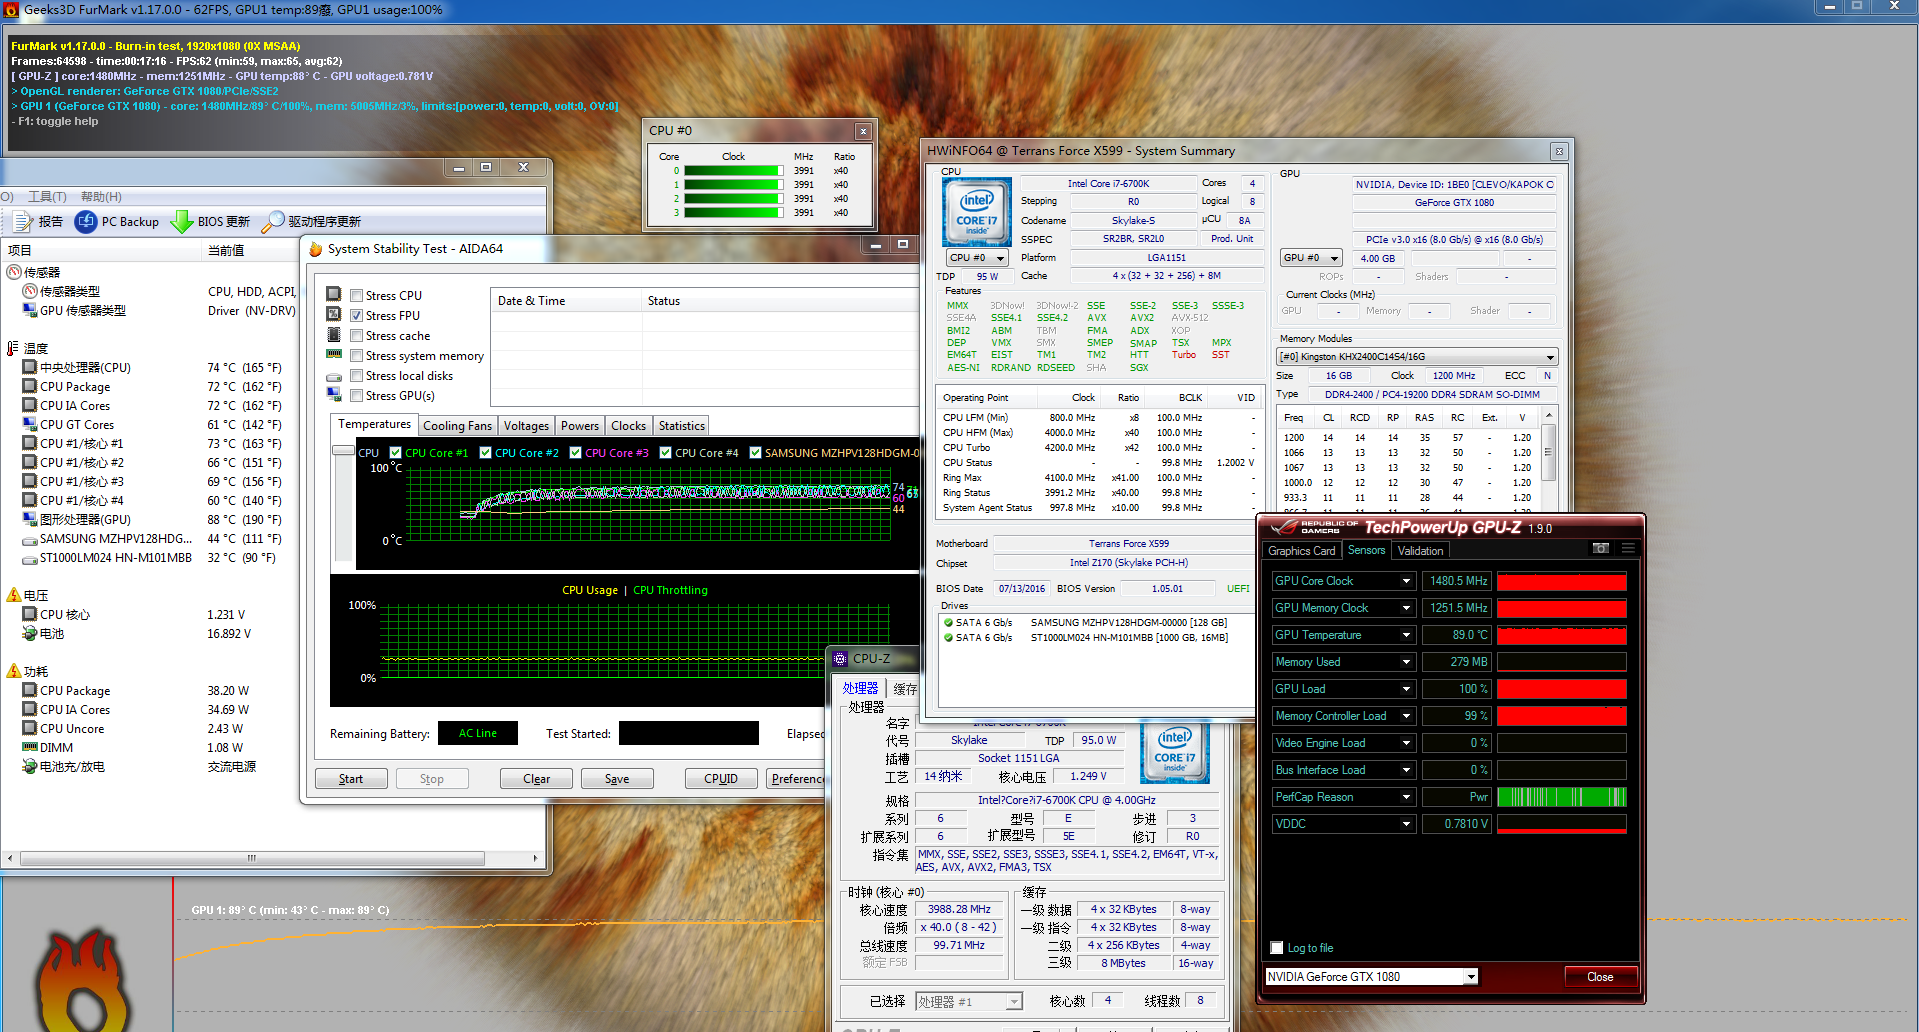
Task: Click the DIMM memory icon
Action: (30, 747)
